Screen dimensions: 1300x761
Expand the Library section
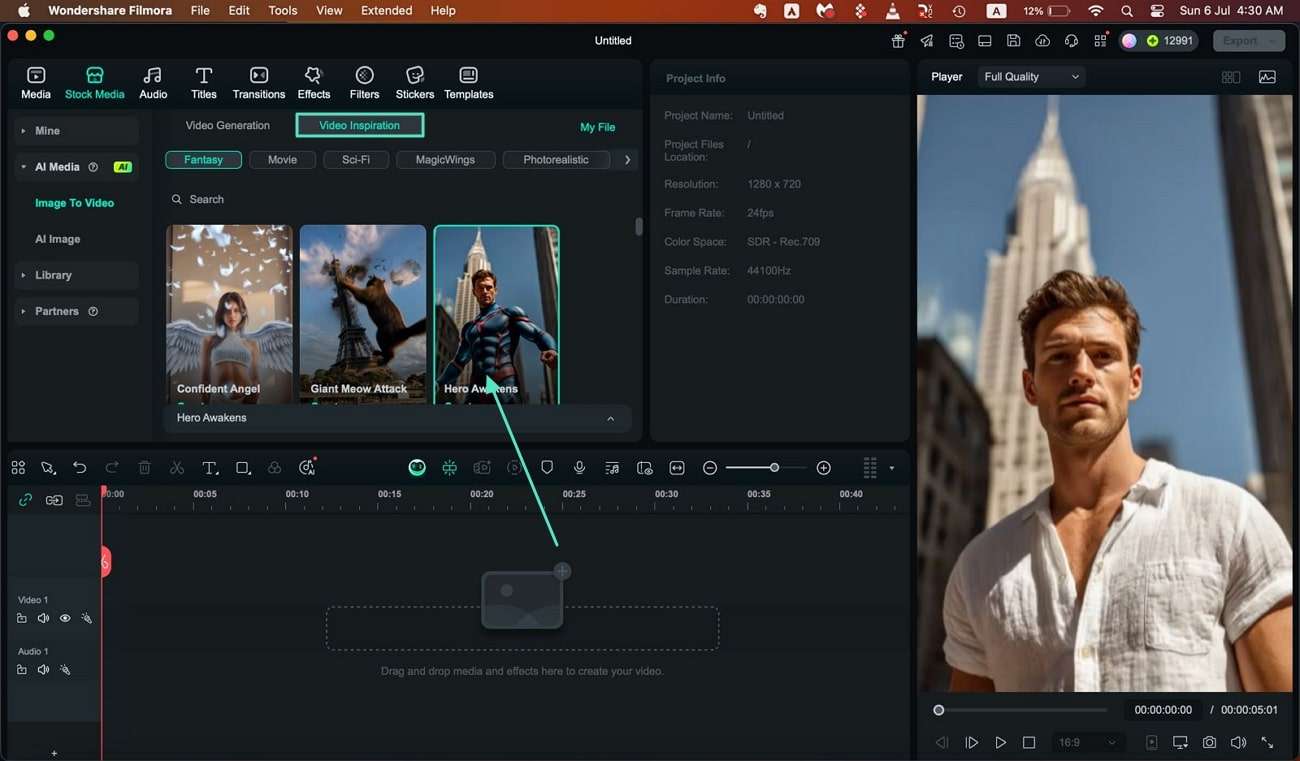click(77, 275)
